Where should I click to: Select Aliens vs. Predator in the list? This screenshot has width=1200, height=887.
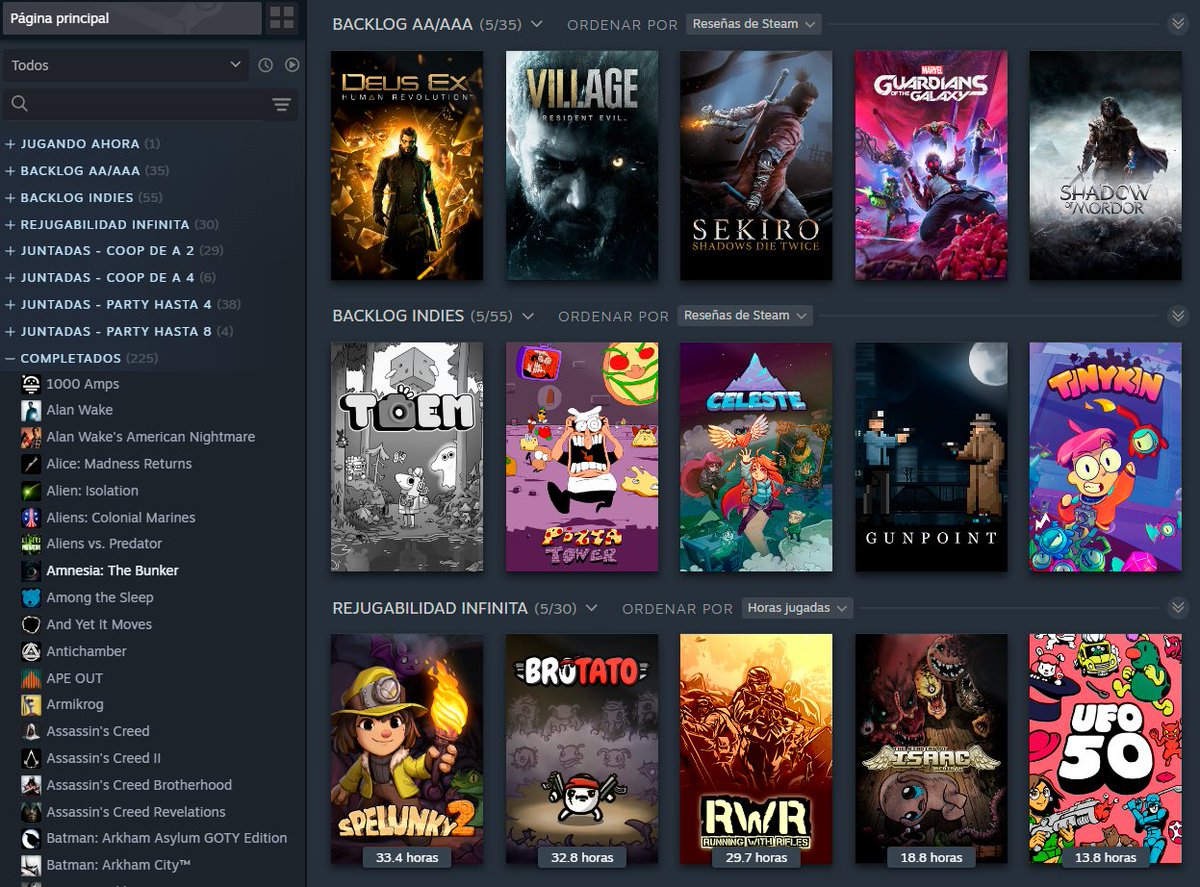point(104,544)
